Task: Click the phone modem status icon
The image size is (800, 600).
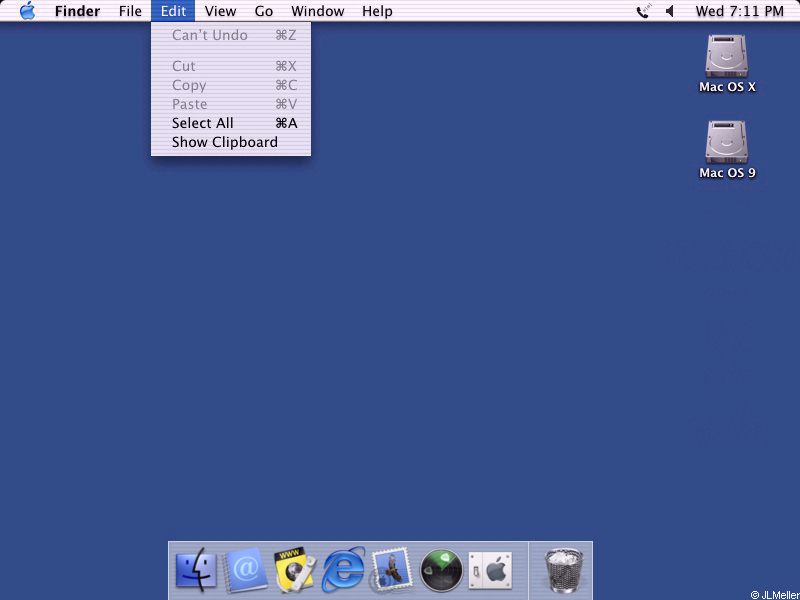Action: coord(644,11)
